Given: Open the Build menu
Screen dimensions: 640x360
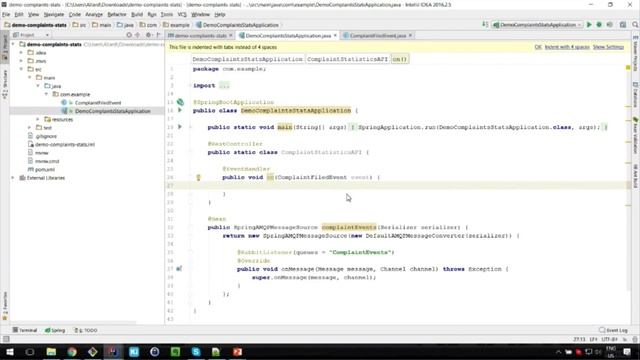Looking at the screenshot, I should 137,14.
